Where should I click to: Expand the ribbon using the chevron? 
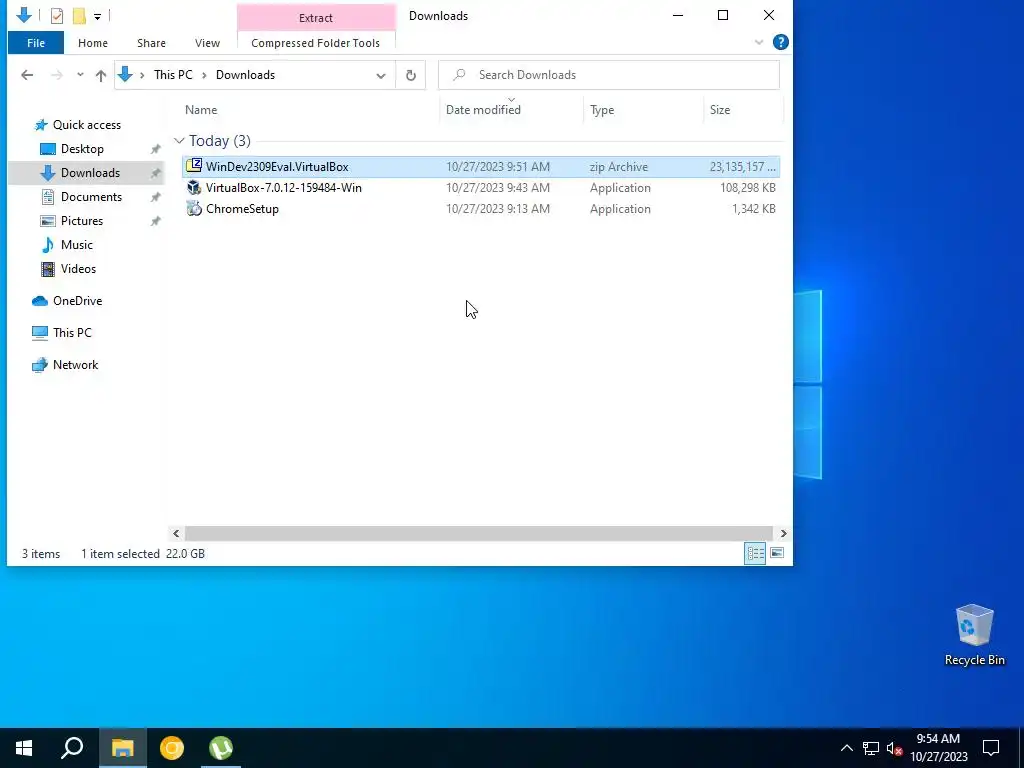(x=759, y=42)
